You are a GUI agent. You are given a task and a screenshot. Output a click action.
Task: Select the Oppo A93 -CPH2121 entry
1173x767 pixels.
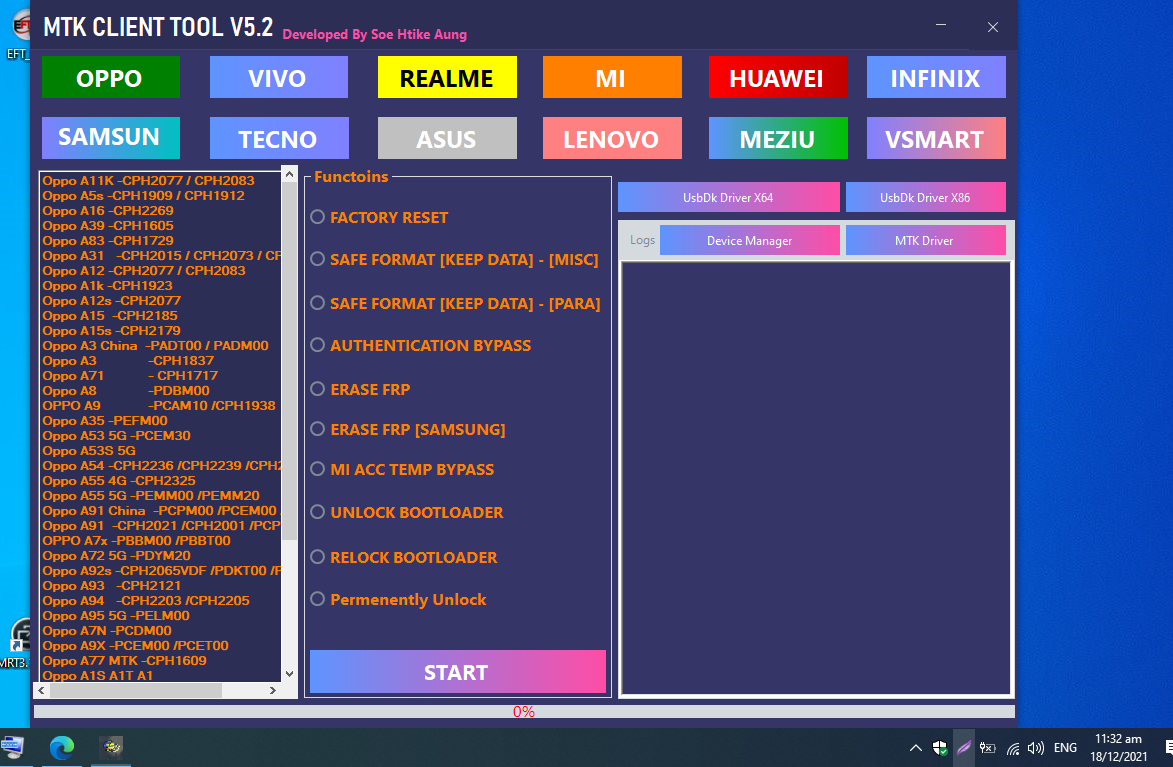[x=111, y=585]
